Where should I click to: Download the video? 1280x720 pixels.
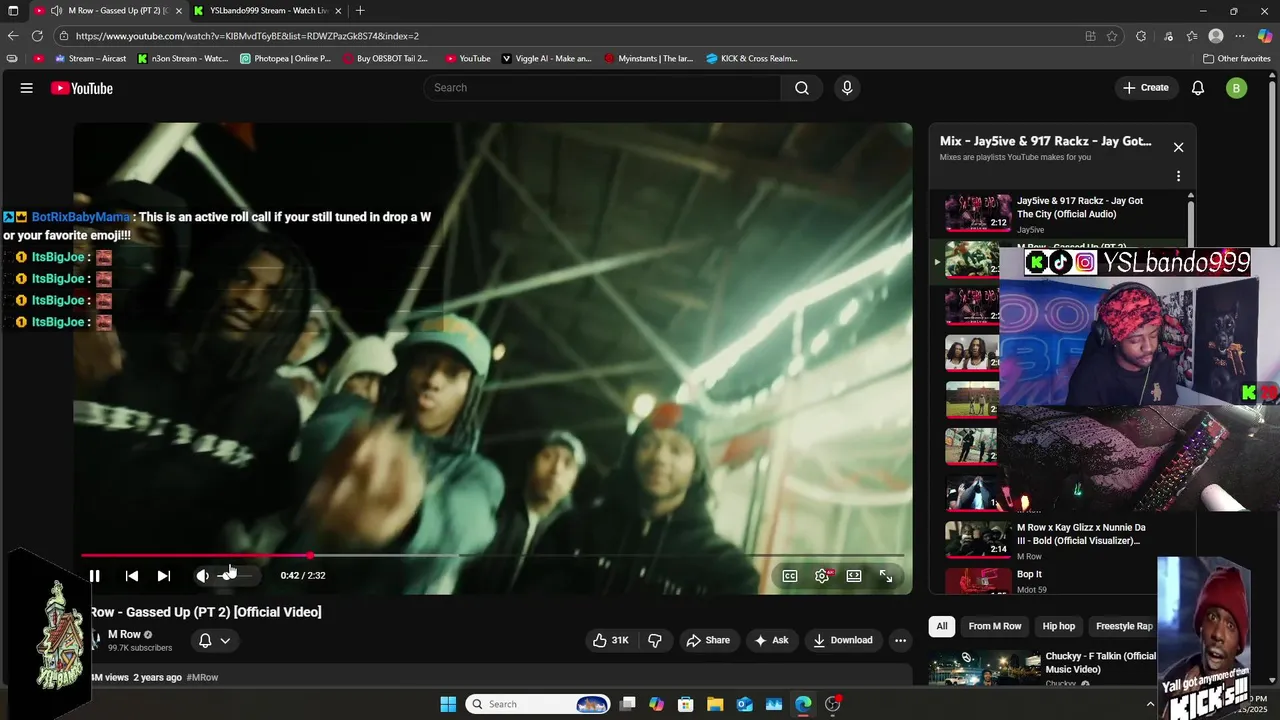843,640
